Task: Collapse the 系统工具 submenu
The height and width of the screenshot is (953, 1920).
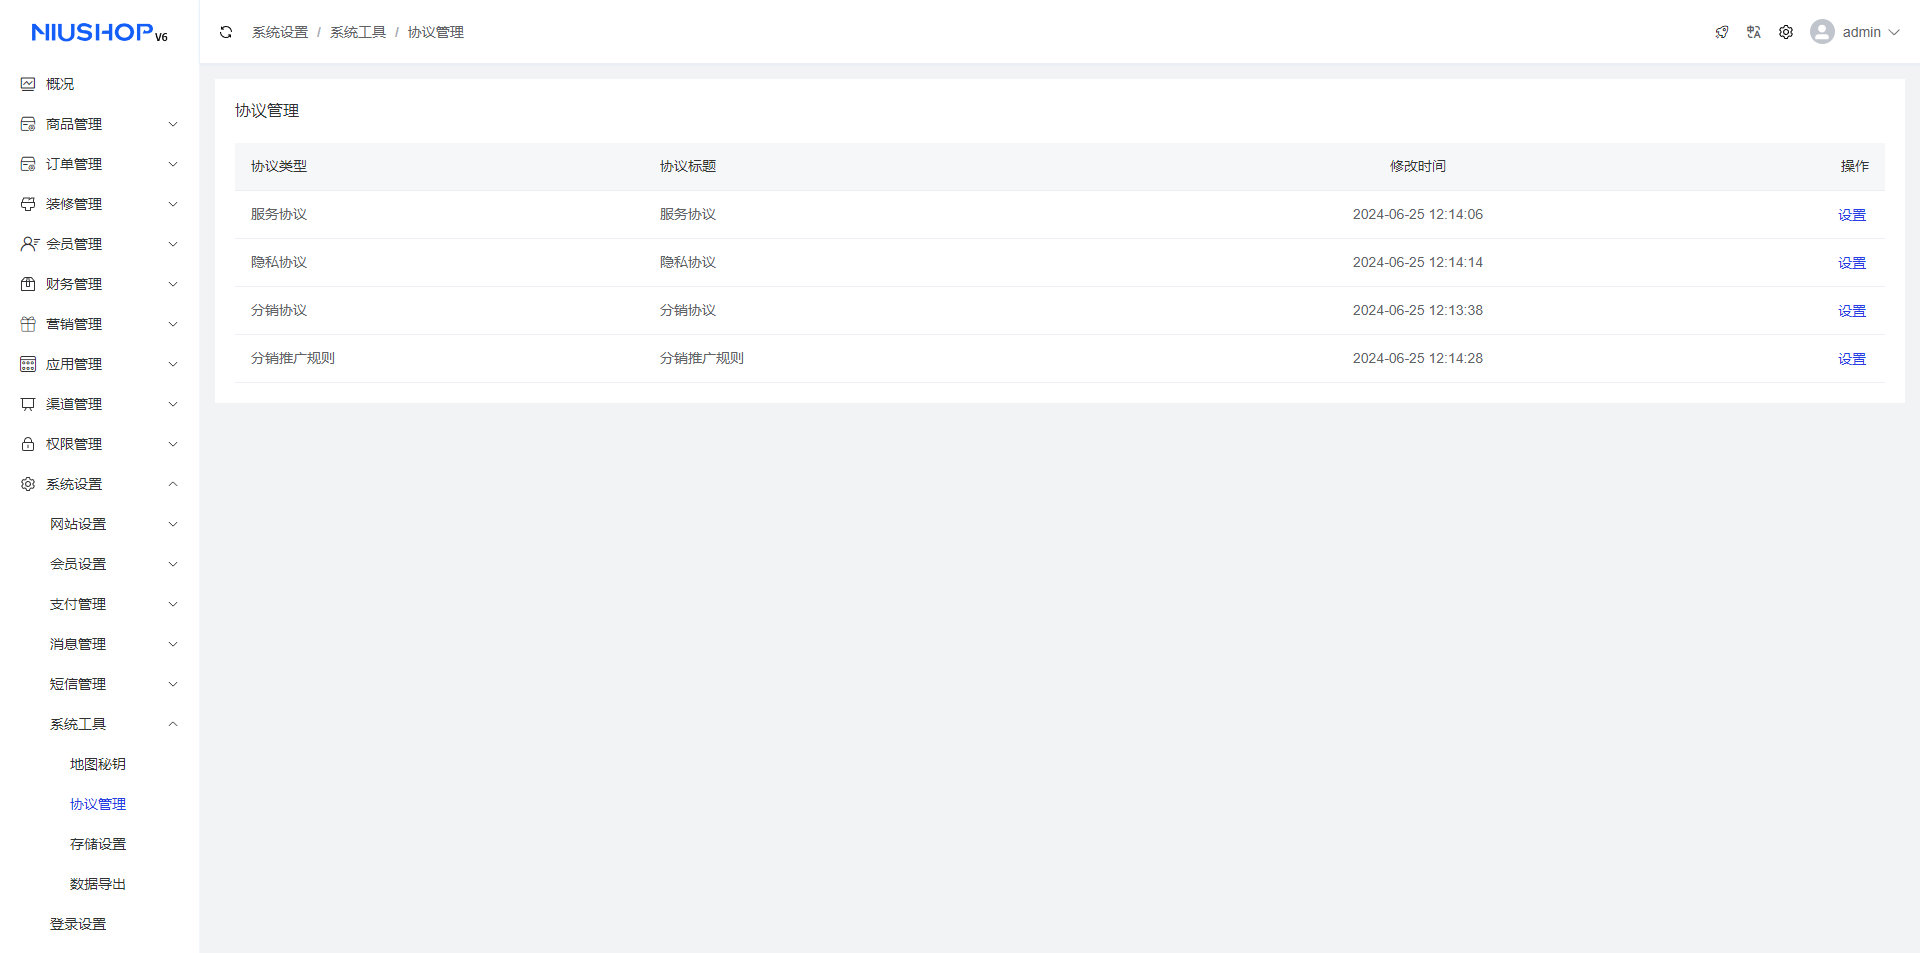Action: click(x=110, y=724)
